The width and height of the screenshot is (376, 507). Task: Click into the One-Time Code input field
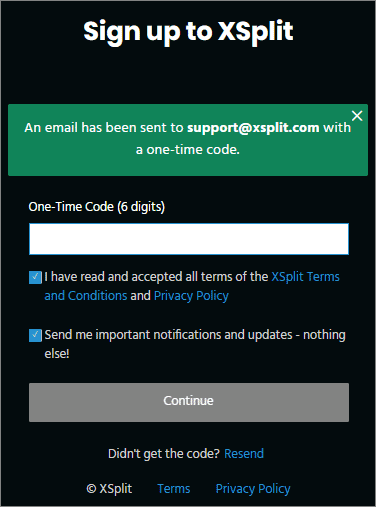coord(189,239)
